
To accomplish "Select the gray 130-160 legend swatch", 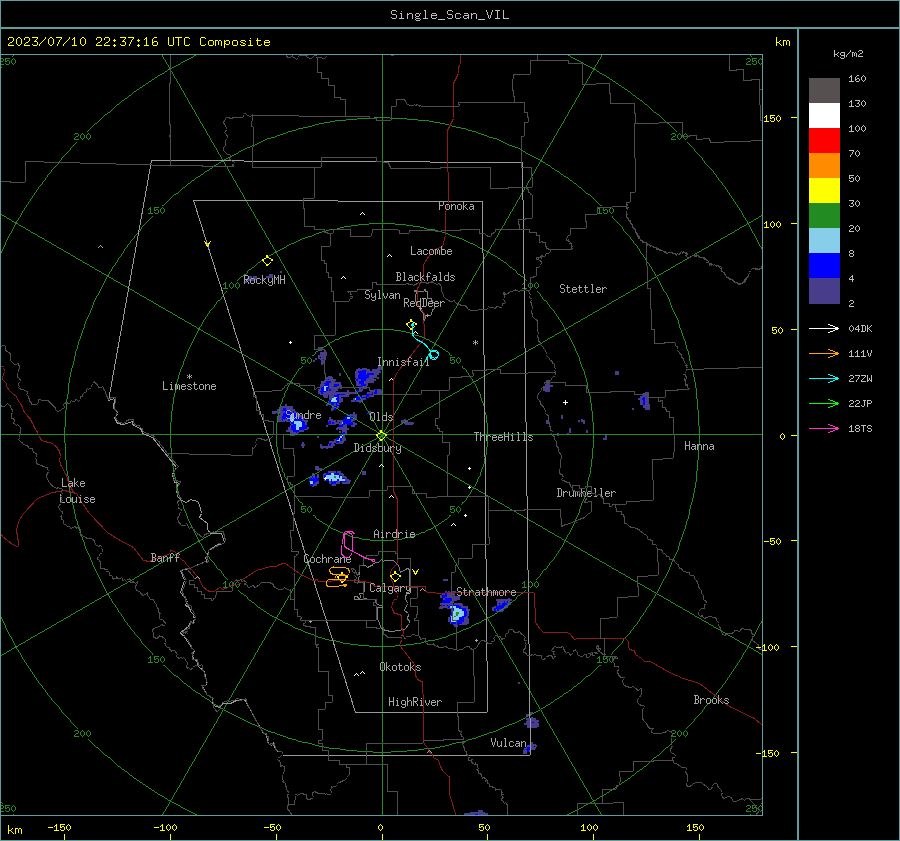I will coord(824,91).
